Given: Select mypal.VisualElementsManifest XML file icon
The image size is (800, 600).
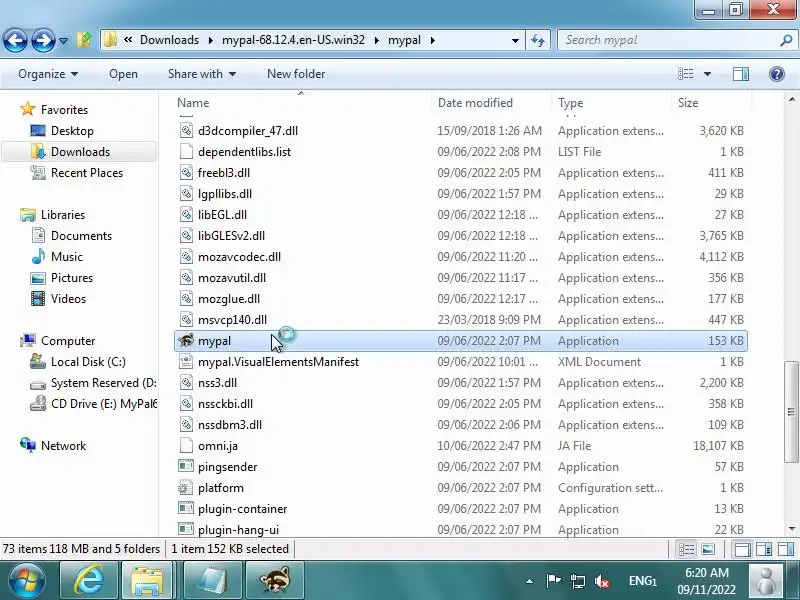Looking at the screenshot, I should click(186, 362).
